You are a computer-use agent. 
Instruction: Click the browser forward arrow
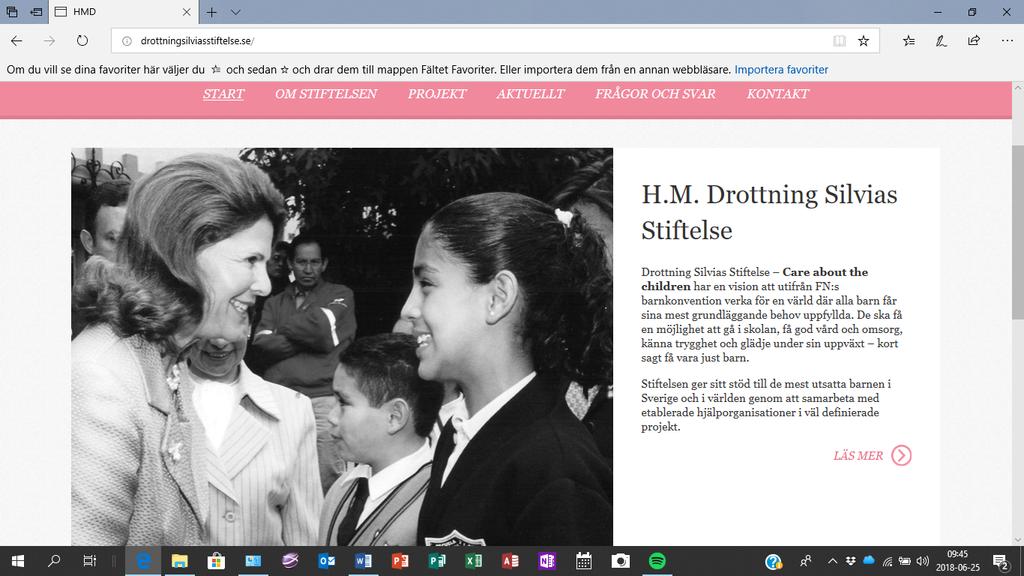pos(50,40)
